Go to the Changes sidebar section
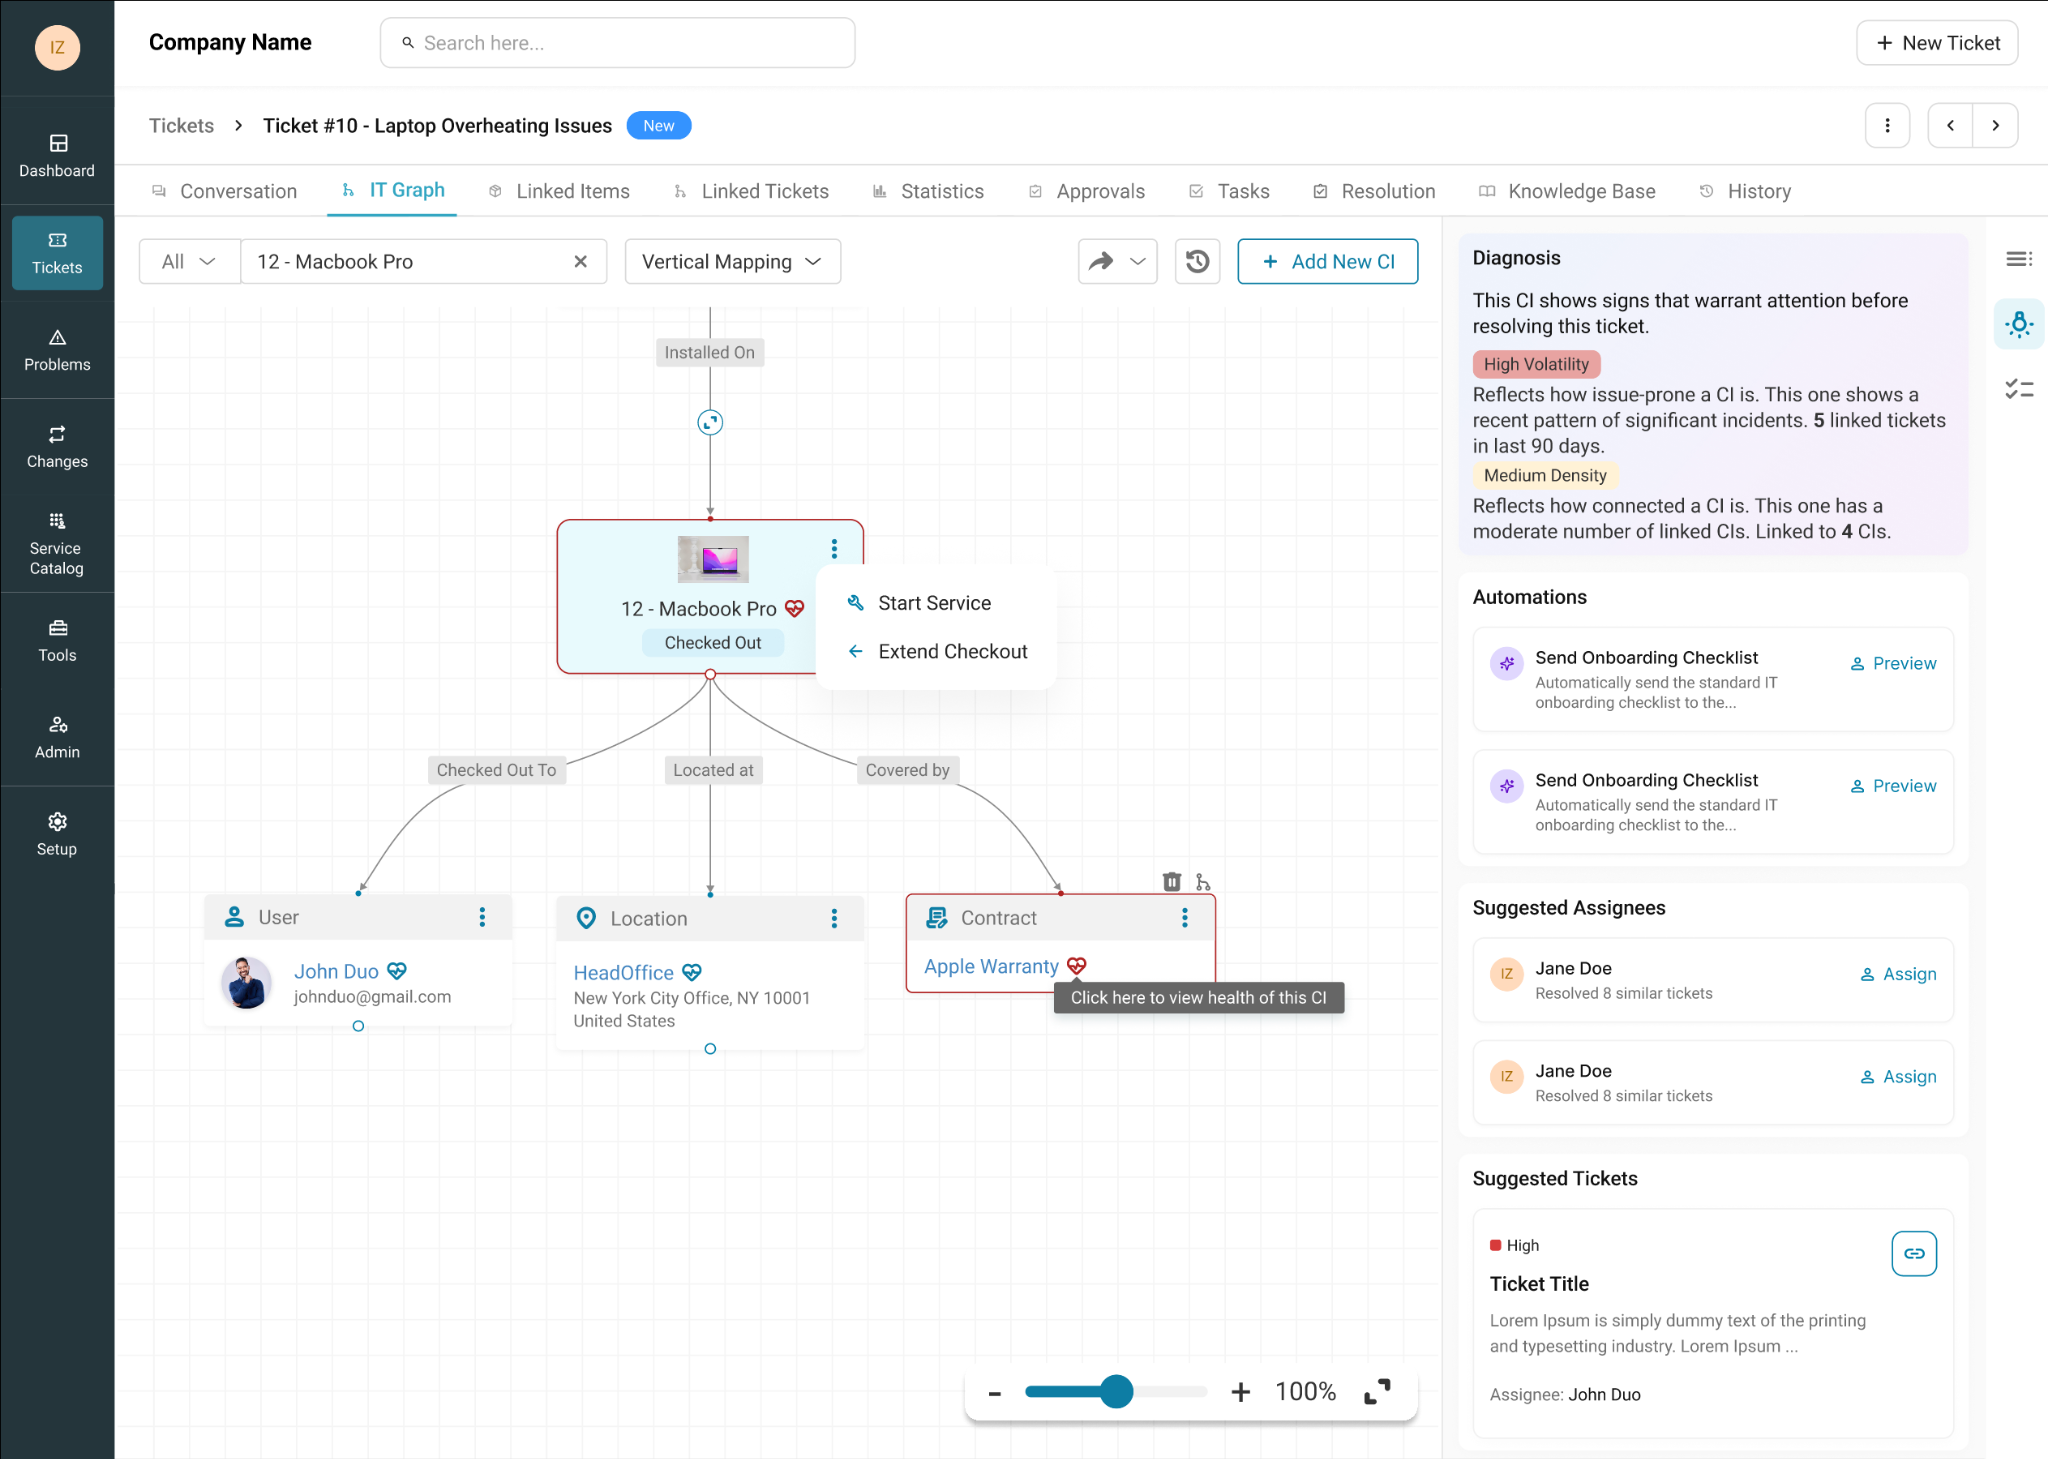2048x1459 pixels. (x=57, y=447)
